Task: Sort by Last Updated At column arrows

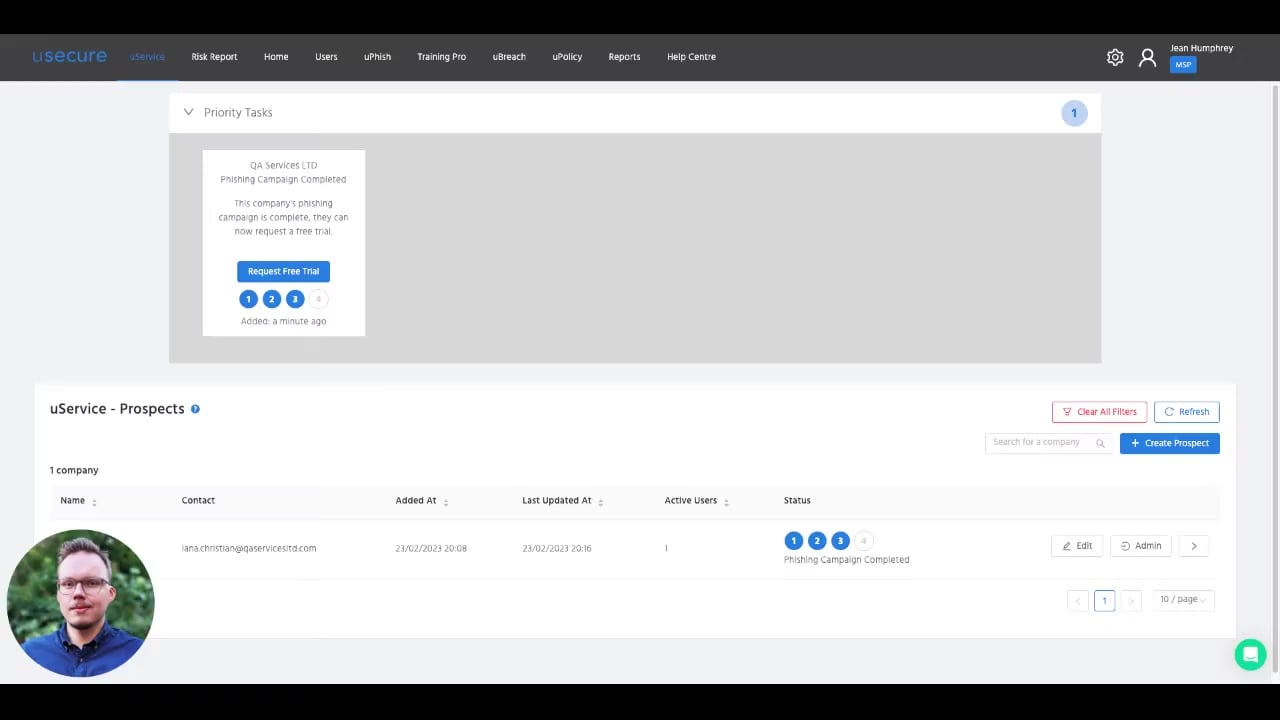Action: tap(600, 502)
